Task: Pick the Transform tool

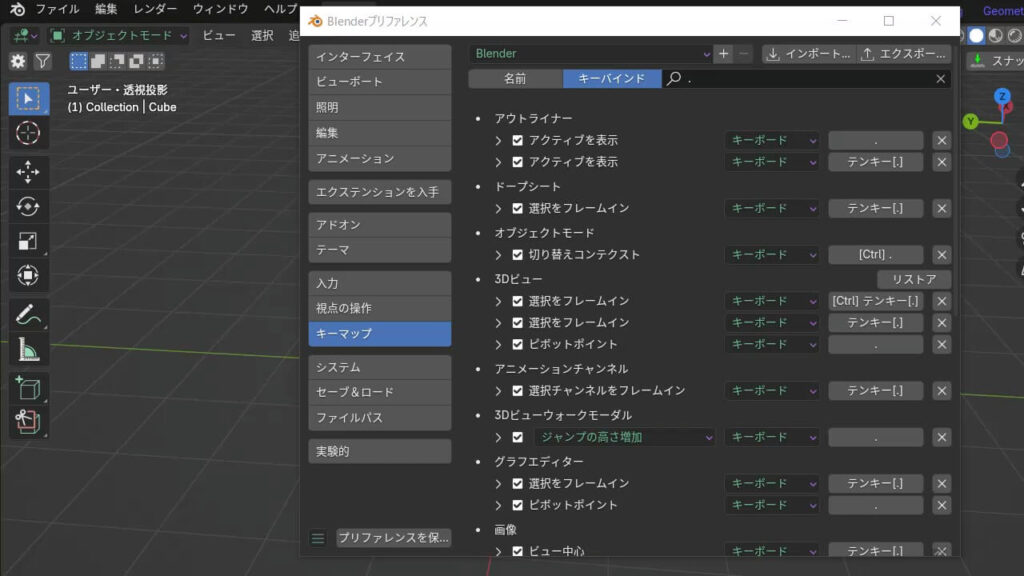Action: [x=28, y=276]
